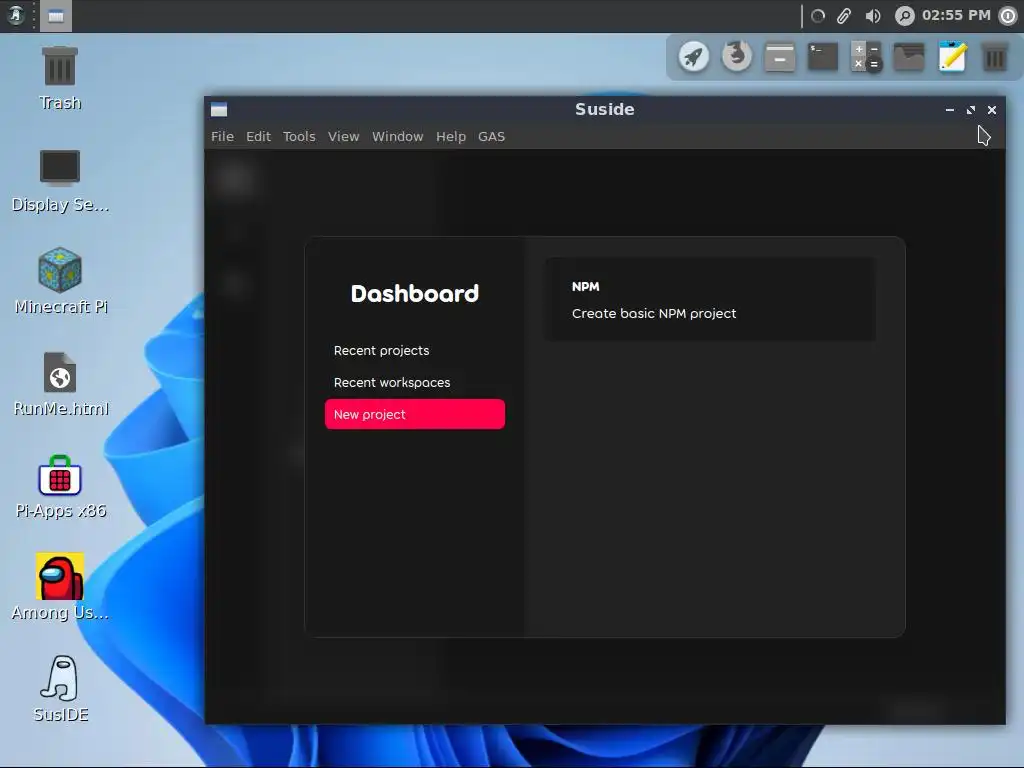
Task: Click the Suside window icon in title bar
Action: tap(219, 110)
